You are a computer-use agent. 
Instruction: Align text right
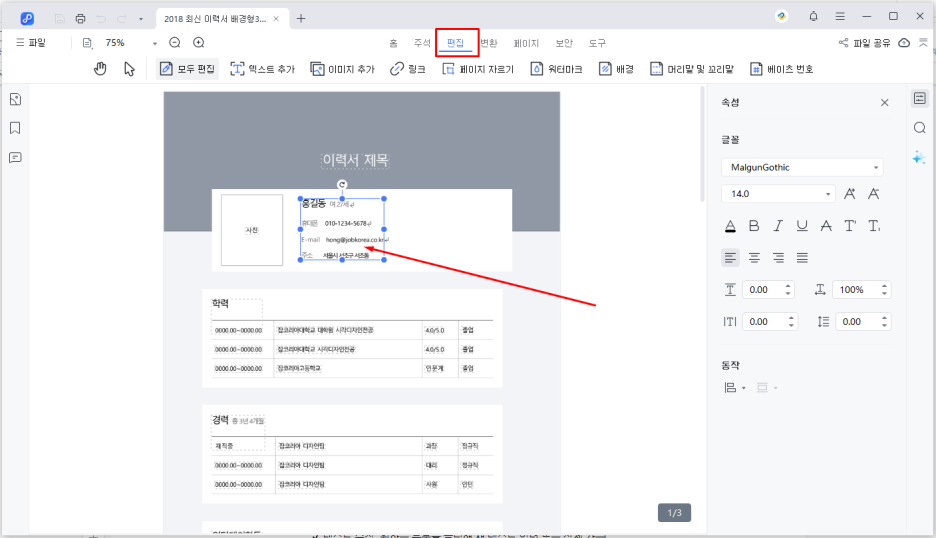pos(778,257)
